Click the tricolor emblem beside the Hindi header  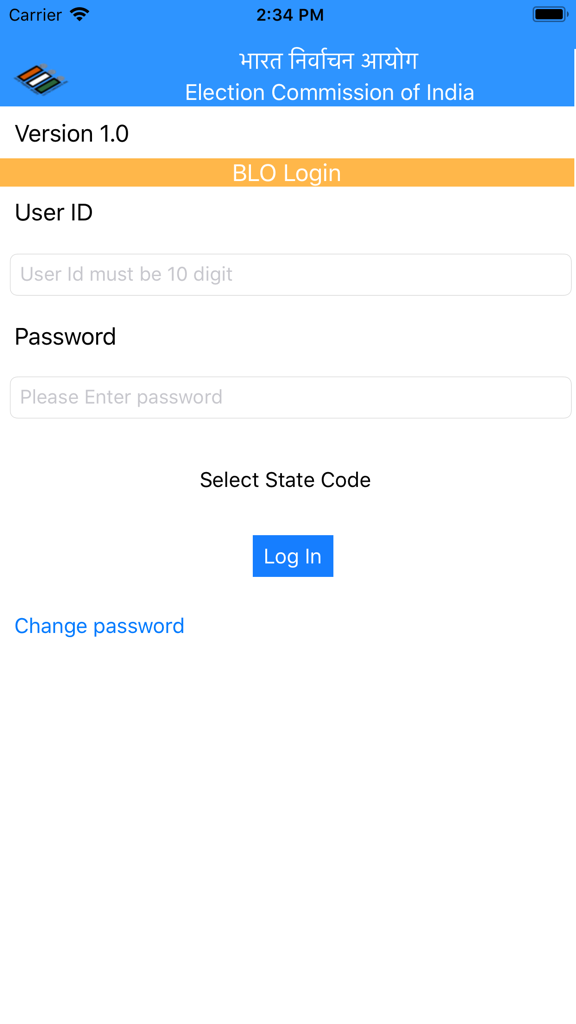40,78
